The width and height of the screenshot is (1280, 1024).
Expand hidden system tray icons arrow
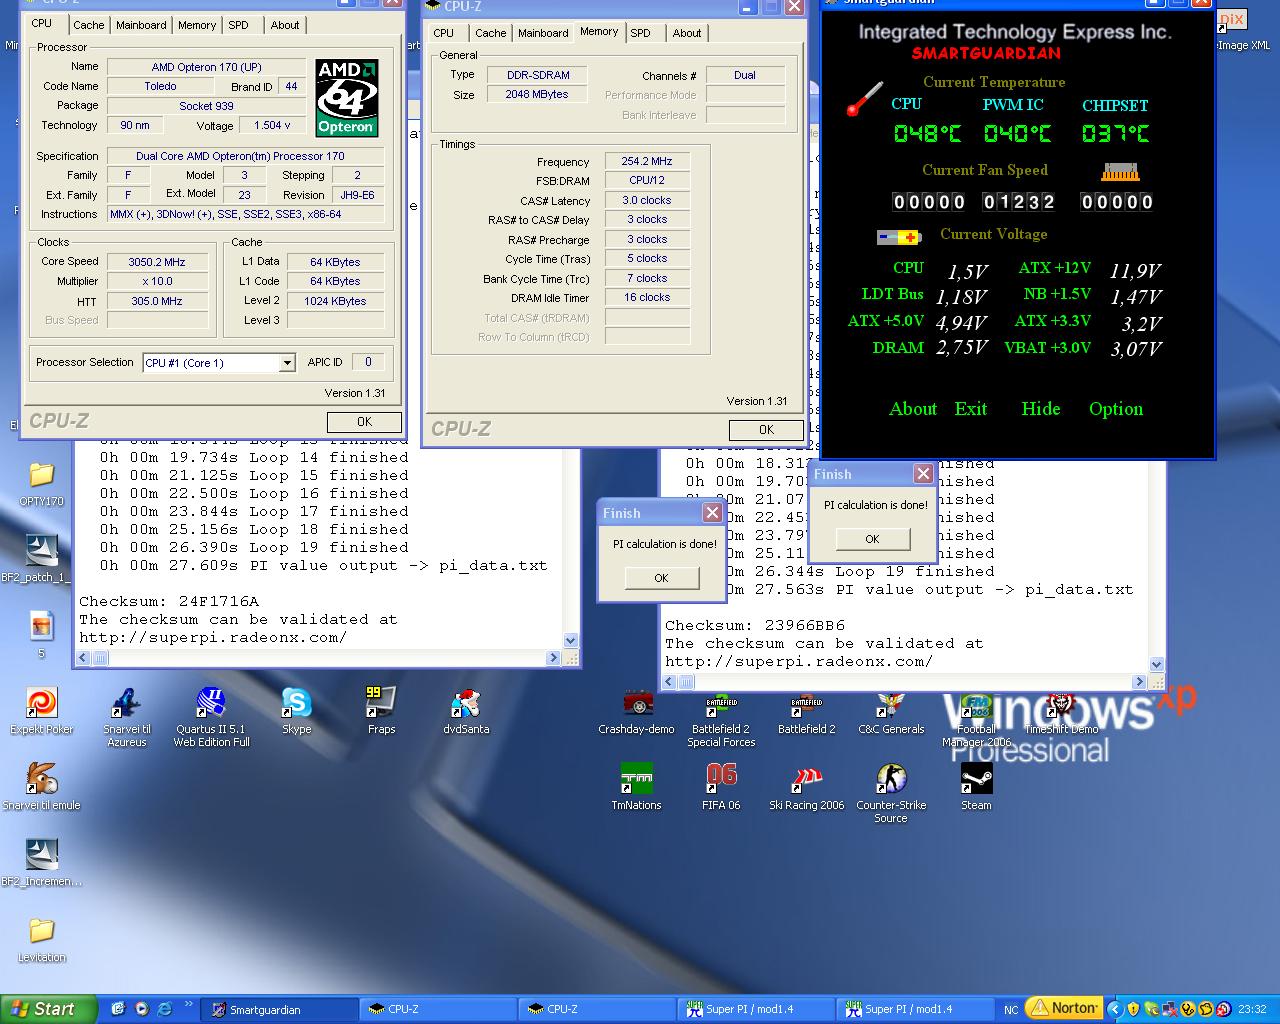pyautogui.click(x=1117, y=1009)
